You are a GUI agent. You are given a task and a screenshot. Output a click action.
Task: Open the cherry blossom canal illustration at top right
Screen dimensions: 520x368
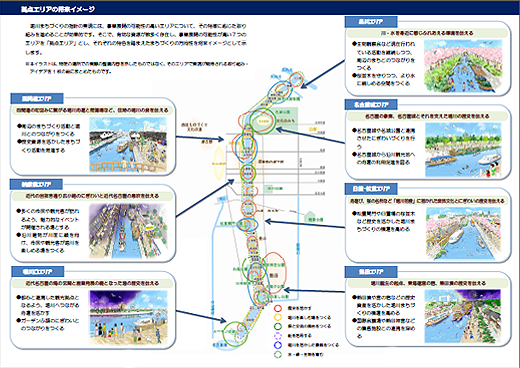pyautogui.click(x=463, y=66)
